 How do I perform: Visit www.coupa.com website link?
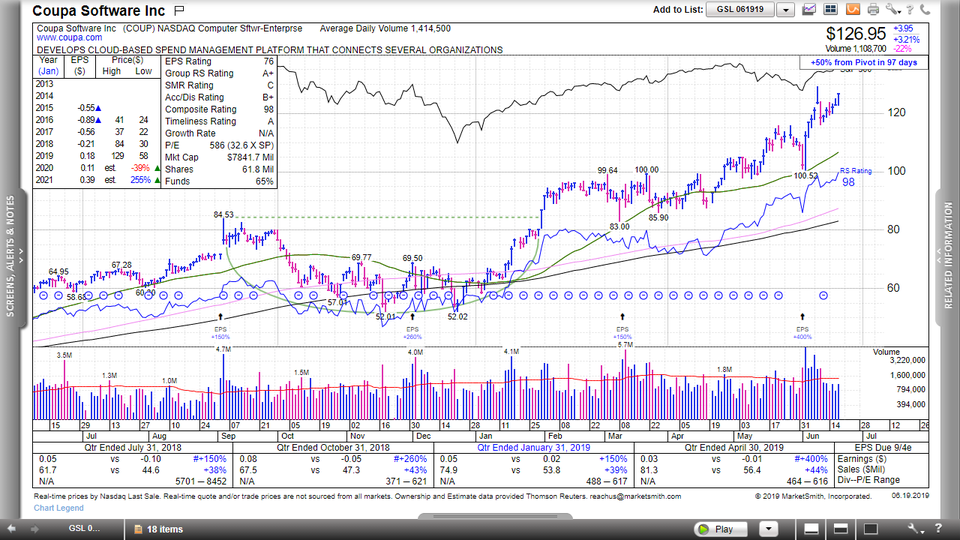(x=69, y=37)
